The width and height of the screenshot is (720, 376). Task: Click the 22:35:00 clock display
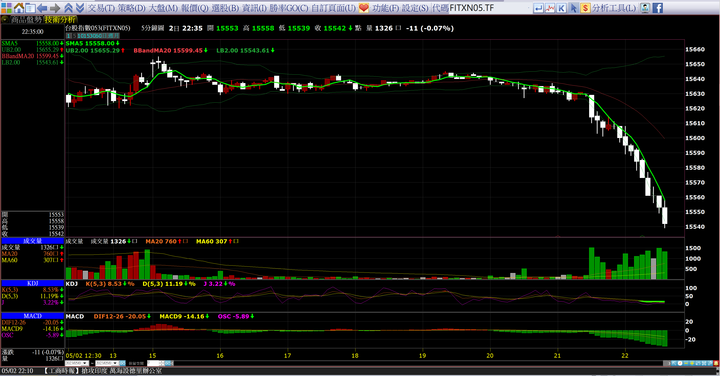[33, 32]
